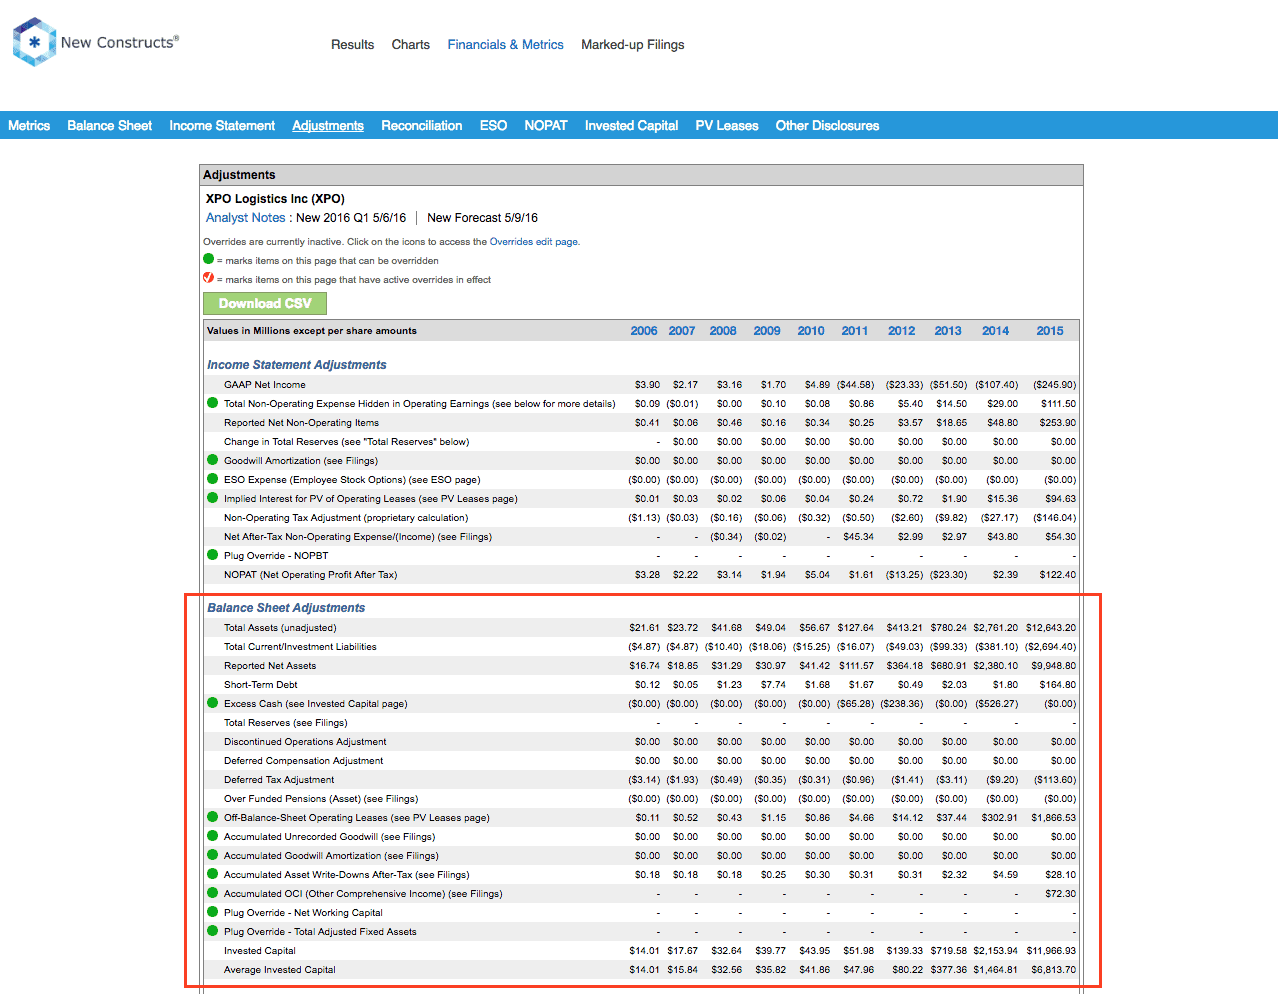1278x994 pixels.
Task: Click the 2010 year column header
Action: tap(811, 331)
